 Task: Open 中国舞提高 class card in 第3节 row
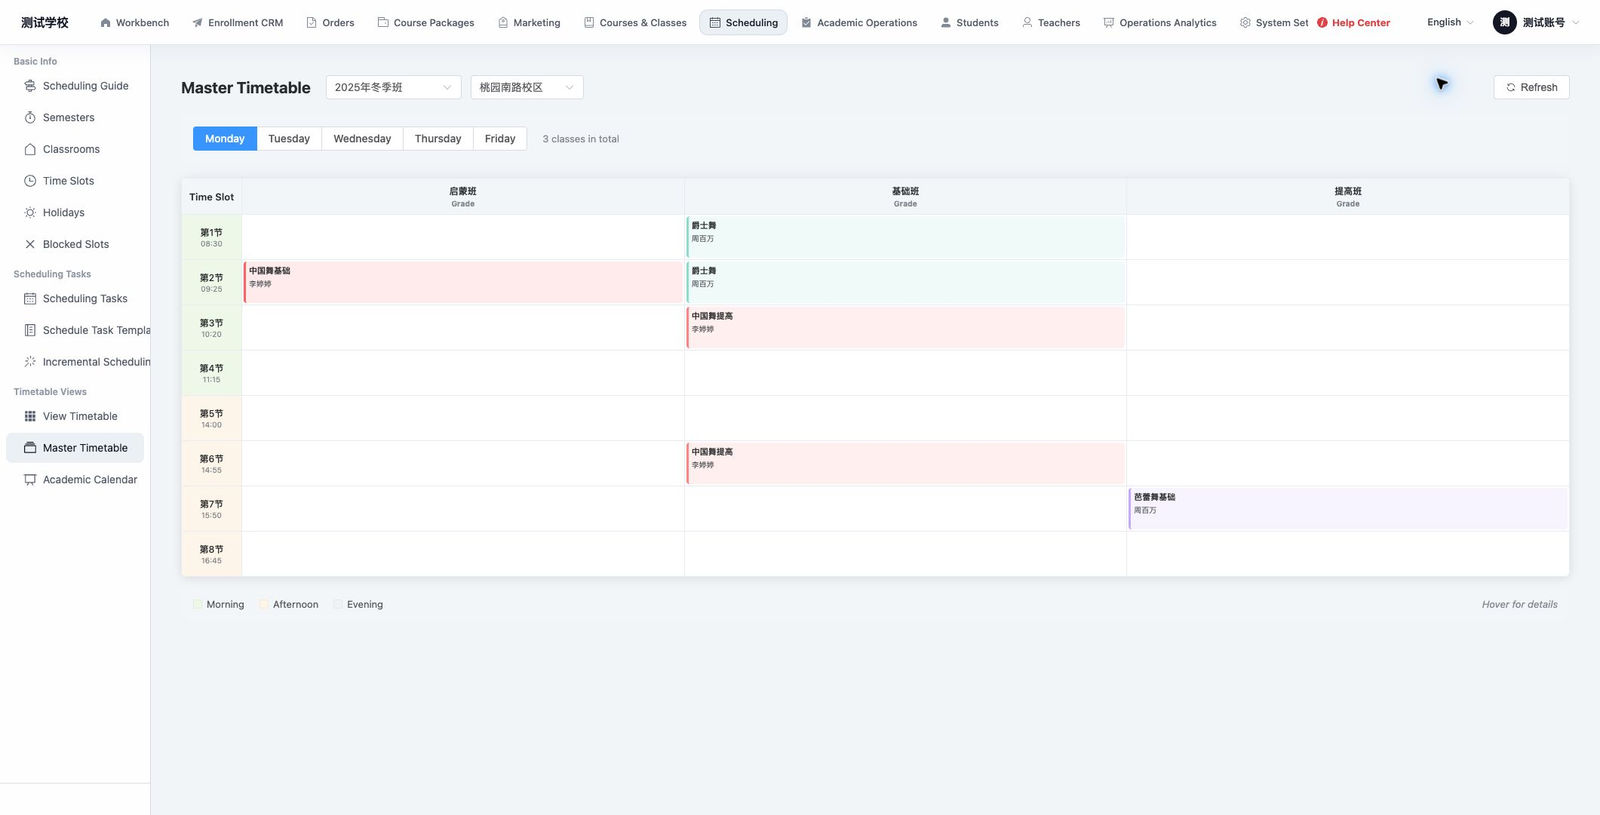point(905,327)
